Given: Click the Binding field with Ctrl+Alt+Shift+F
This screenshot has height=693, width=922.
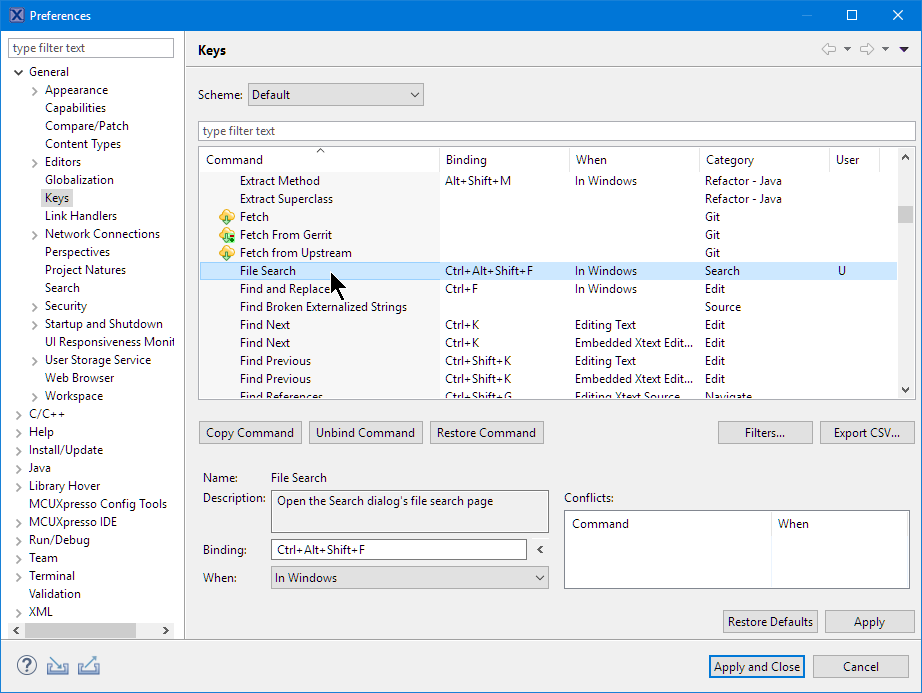Looking at the screenshot, I should [399, 550].
